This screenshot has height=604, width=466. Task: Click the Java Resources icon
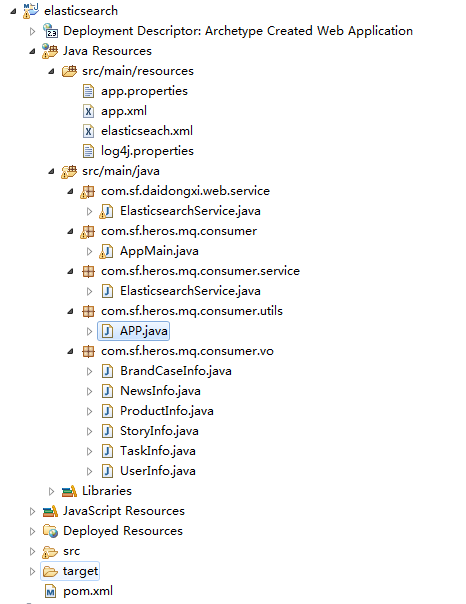point(50,51)
